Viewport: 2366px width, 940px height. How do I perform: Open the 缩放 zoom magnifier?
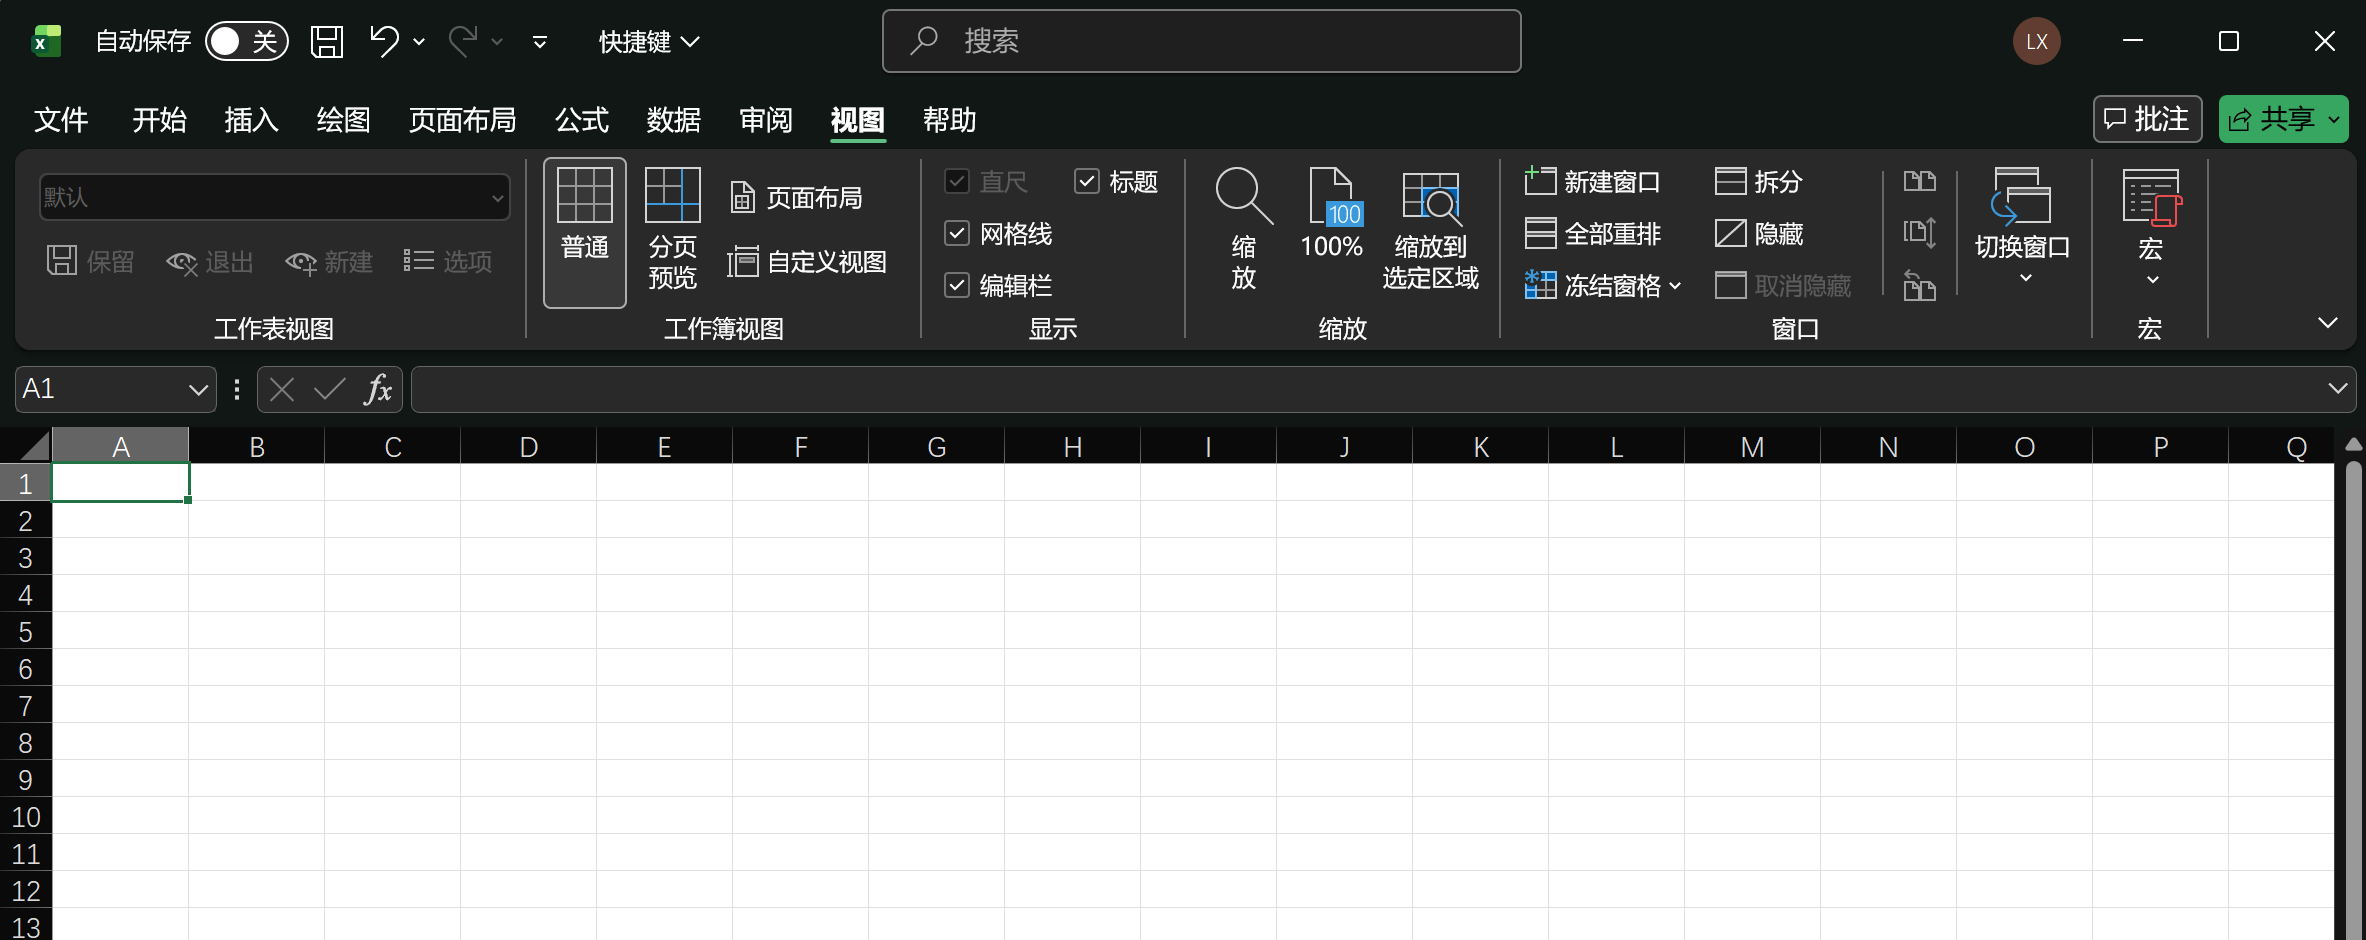click(x=1243, y=230)
